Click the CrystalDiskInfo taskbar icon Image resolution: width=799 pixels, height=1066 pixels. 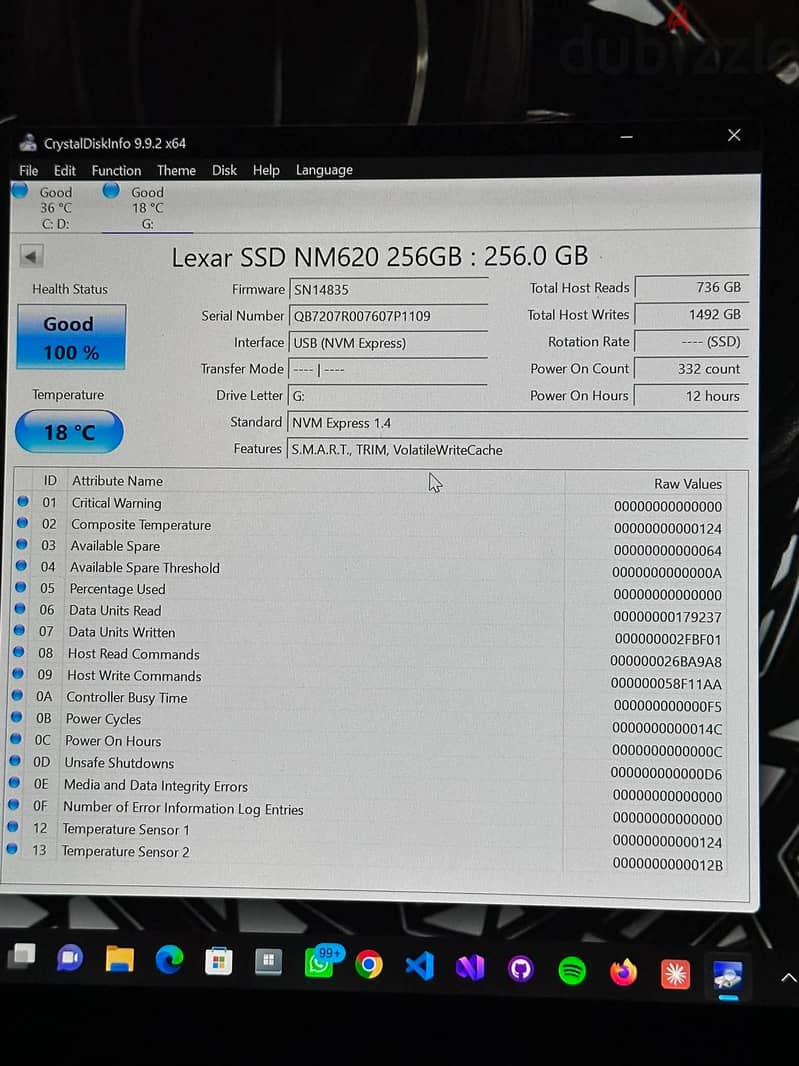(728, 977)
